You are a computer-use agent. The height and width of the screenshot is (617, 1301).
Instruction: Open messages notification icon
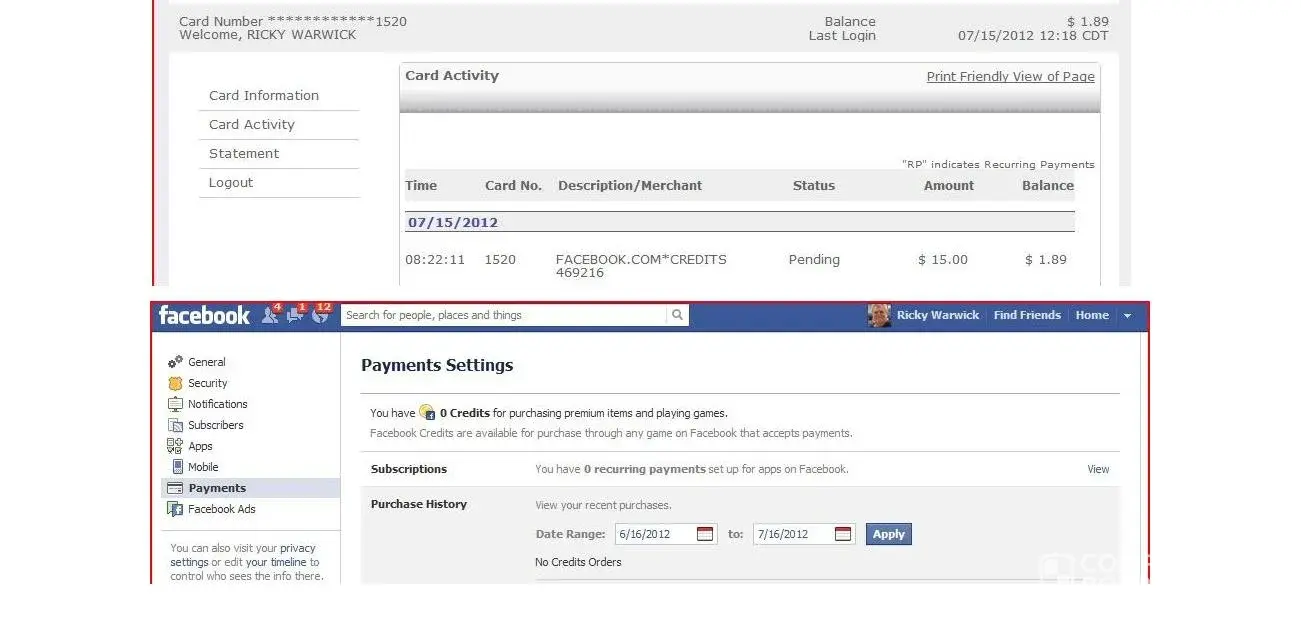295,315
